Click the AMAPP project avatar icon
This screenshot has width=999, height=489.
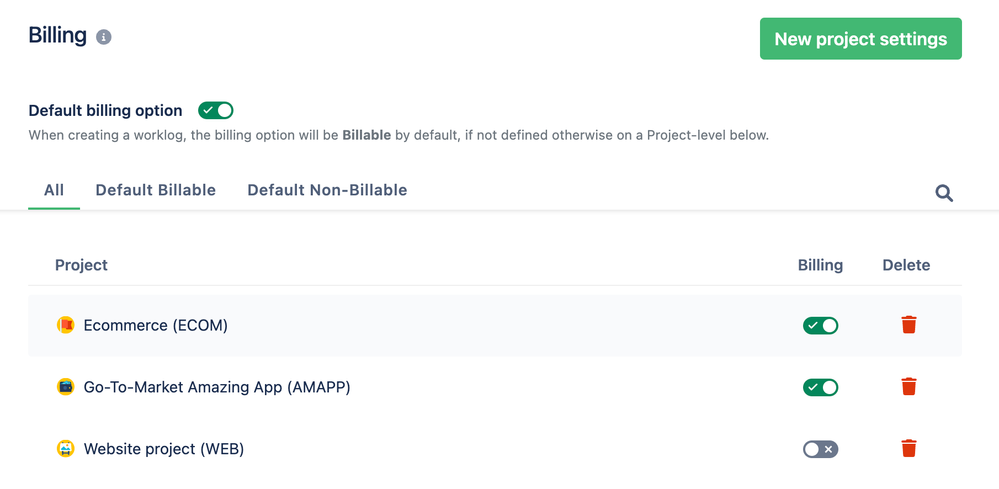tap(66, 386)
